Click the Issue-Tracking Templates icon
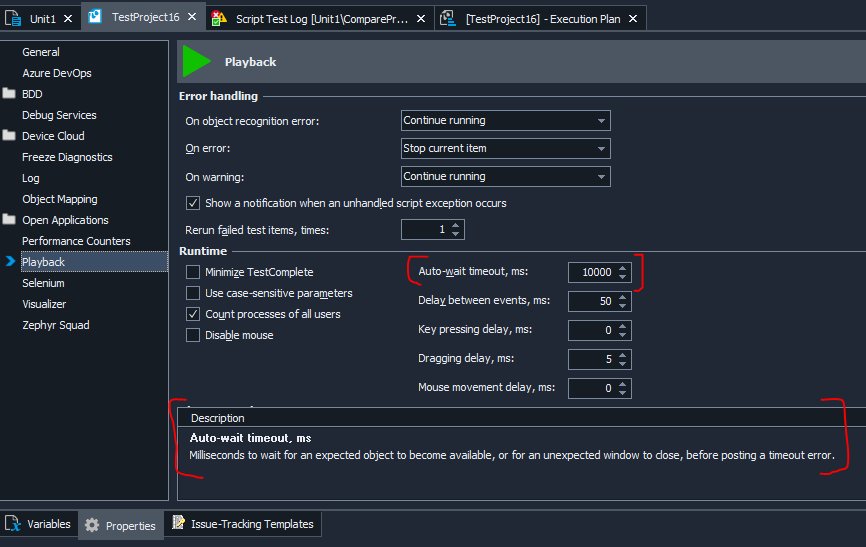This screenshot has height=547, width=866. (178, 522)
